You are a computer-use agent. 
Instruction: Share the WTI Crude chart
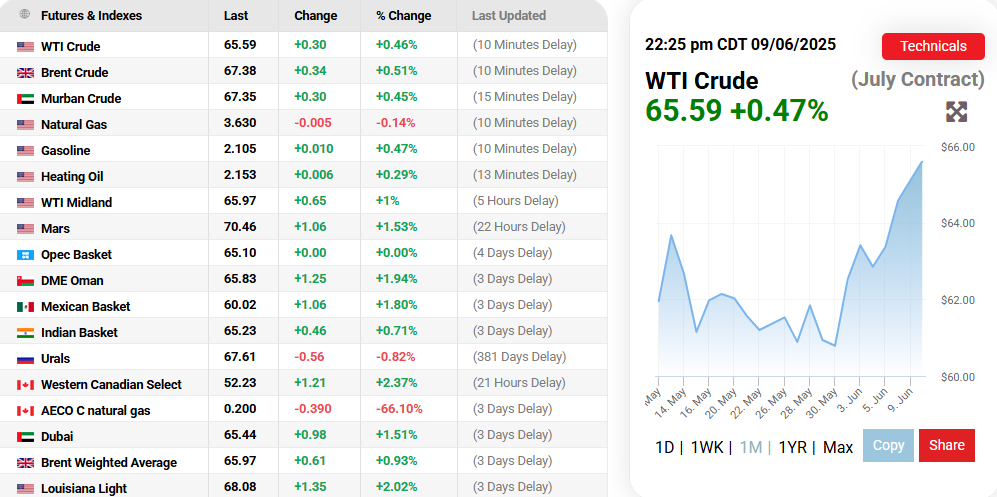point(947,445)
